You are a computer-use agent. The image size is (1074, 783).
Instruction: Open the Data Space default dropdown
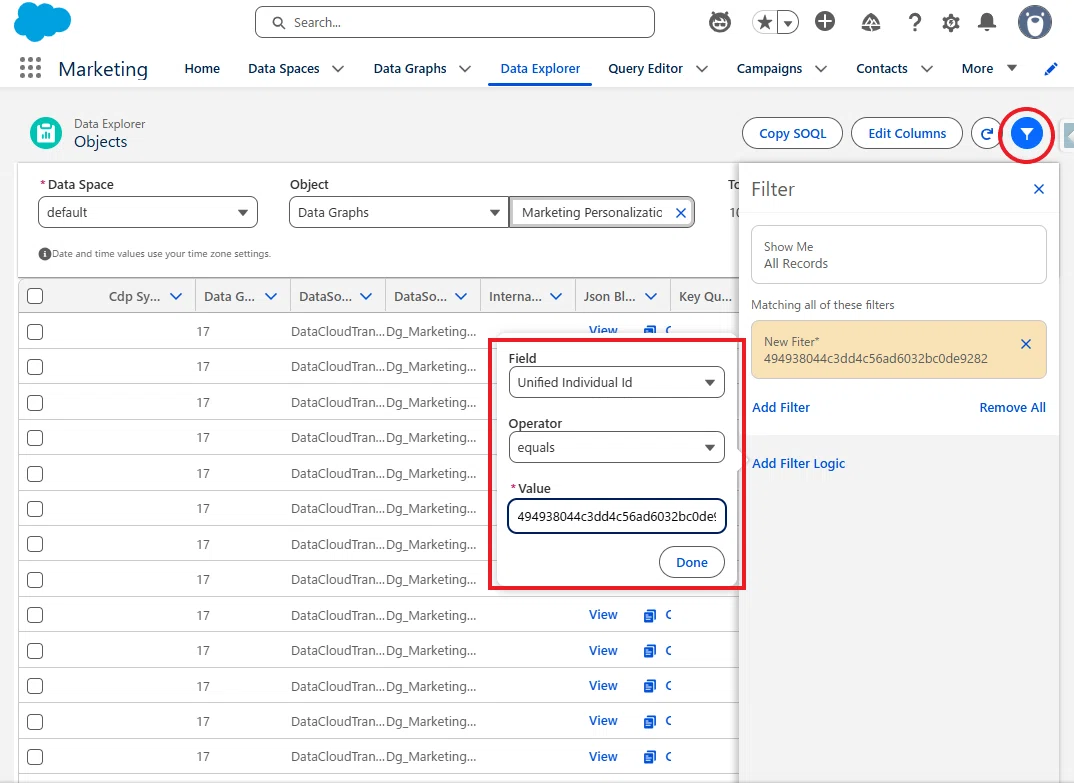coord(148,212)
